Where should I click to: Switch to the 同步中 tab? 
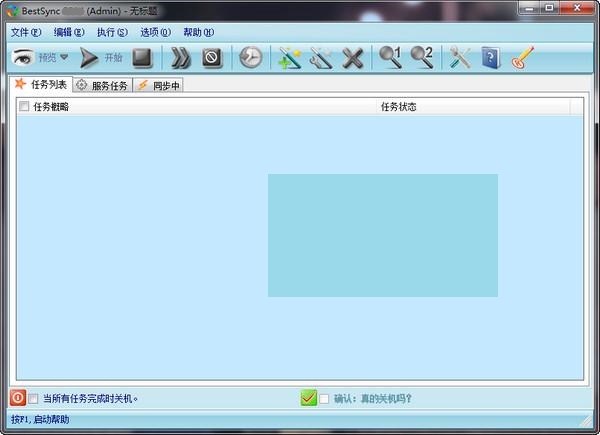pos(158,85)
